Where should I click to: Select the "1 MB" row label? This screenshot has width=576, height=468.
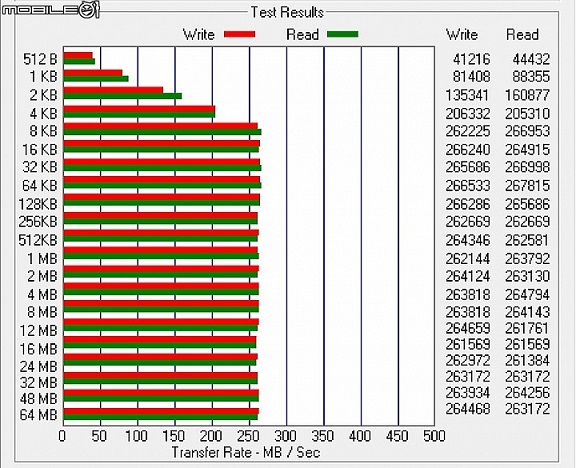click(42, 259)
